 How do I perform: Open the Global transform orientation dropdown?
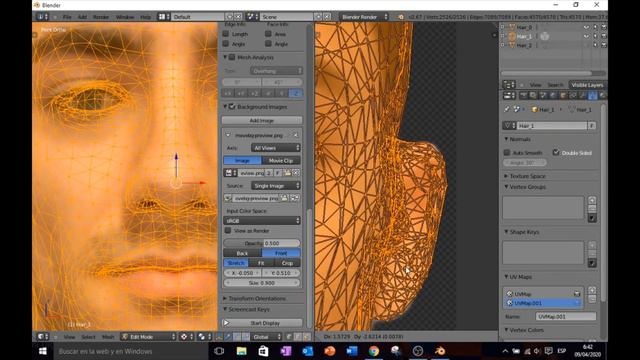coord(267,337)
